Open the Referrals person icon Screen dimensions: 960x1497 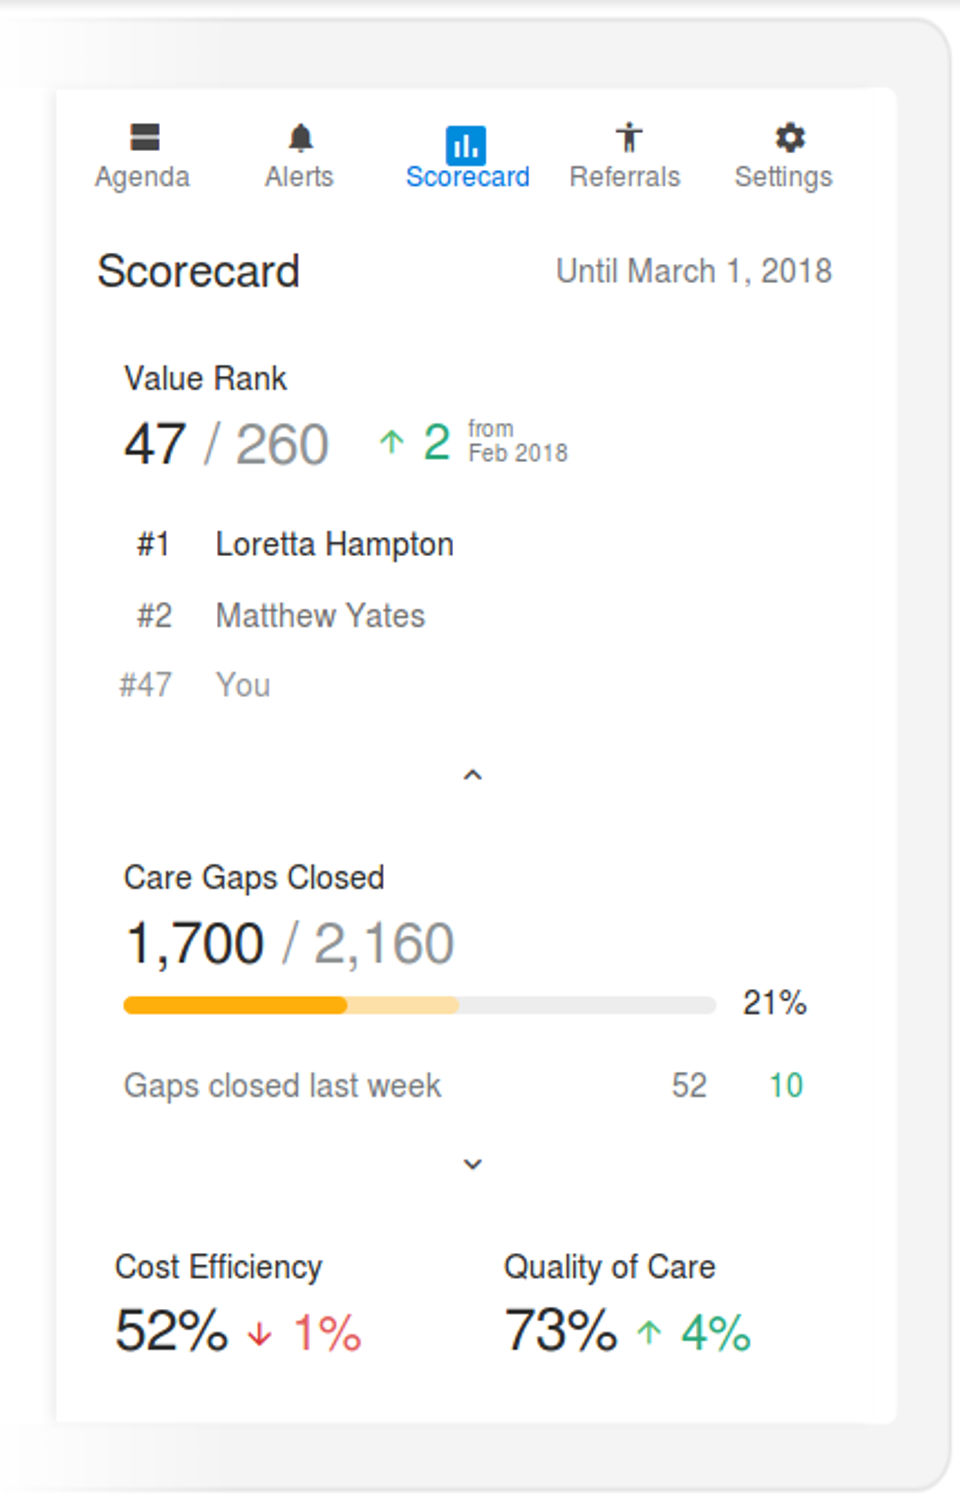click(628, 137)
